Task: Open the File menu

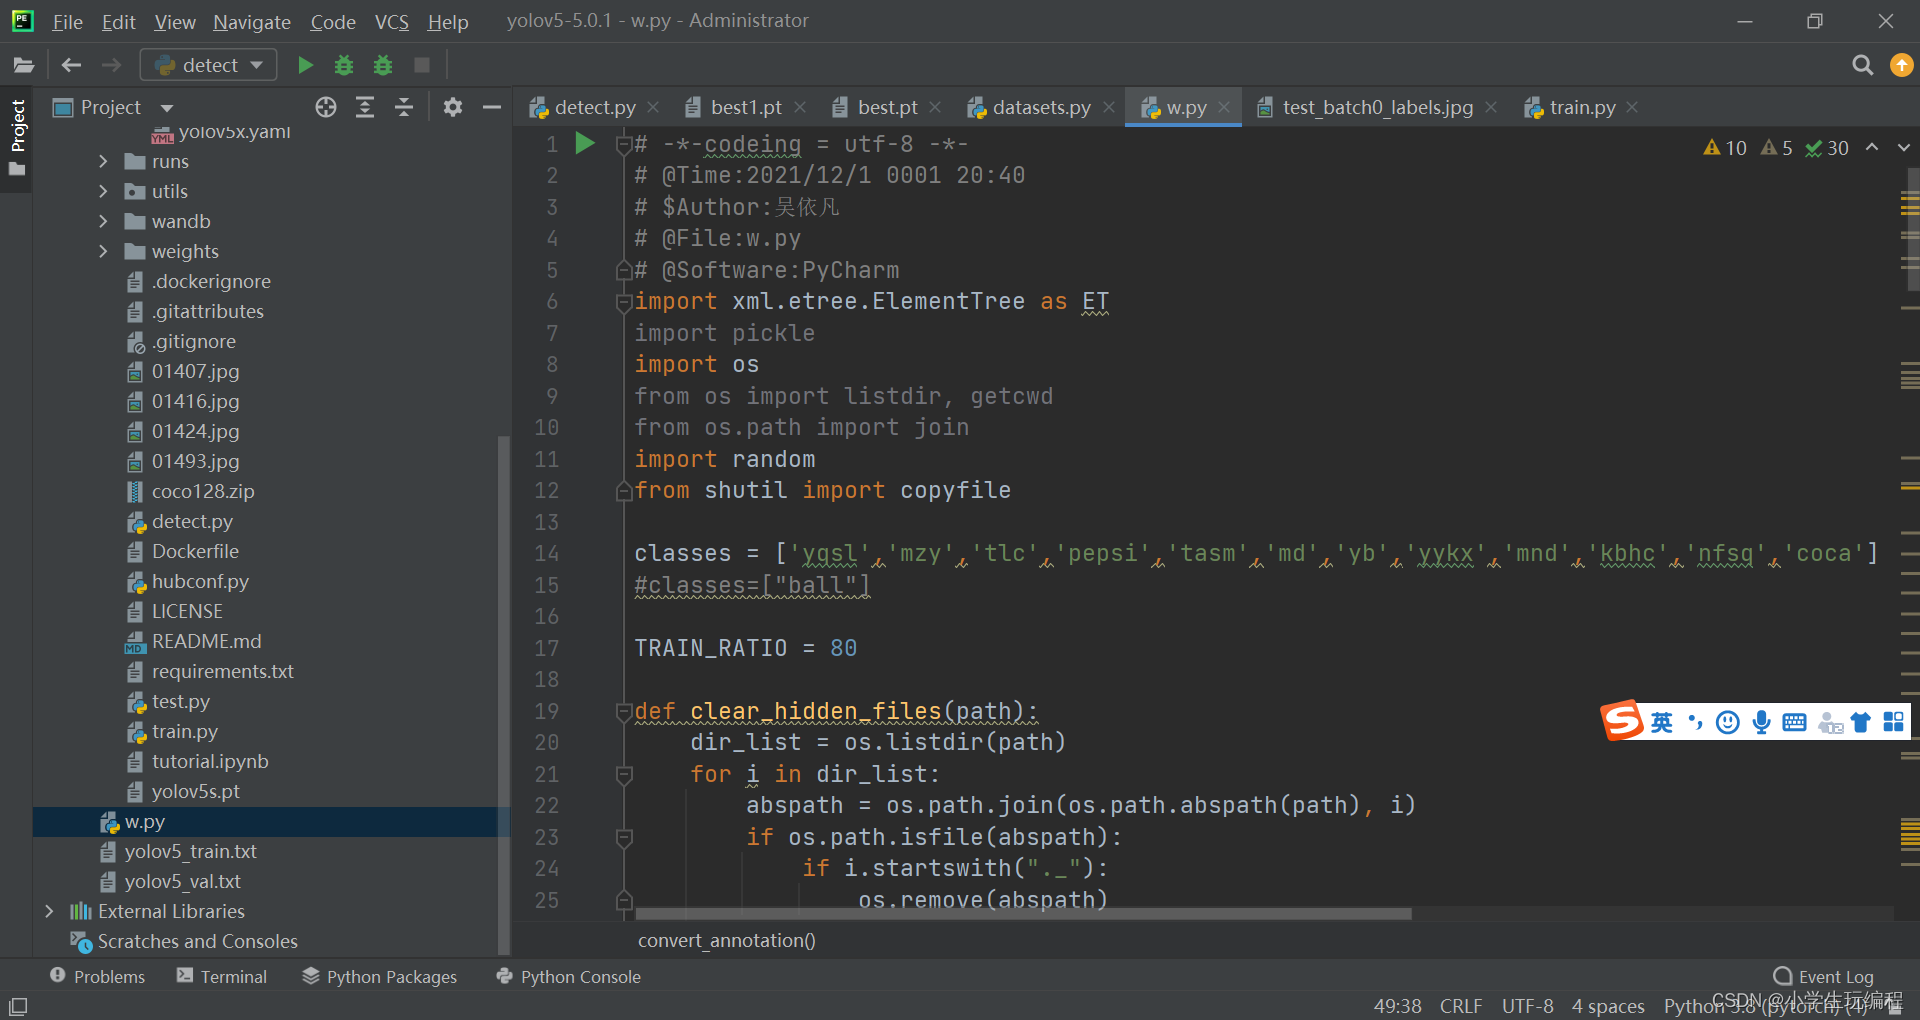Action: point(67,21)
